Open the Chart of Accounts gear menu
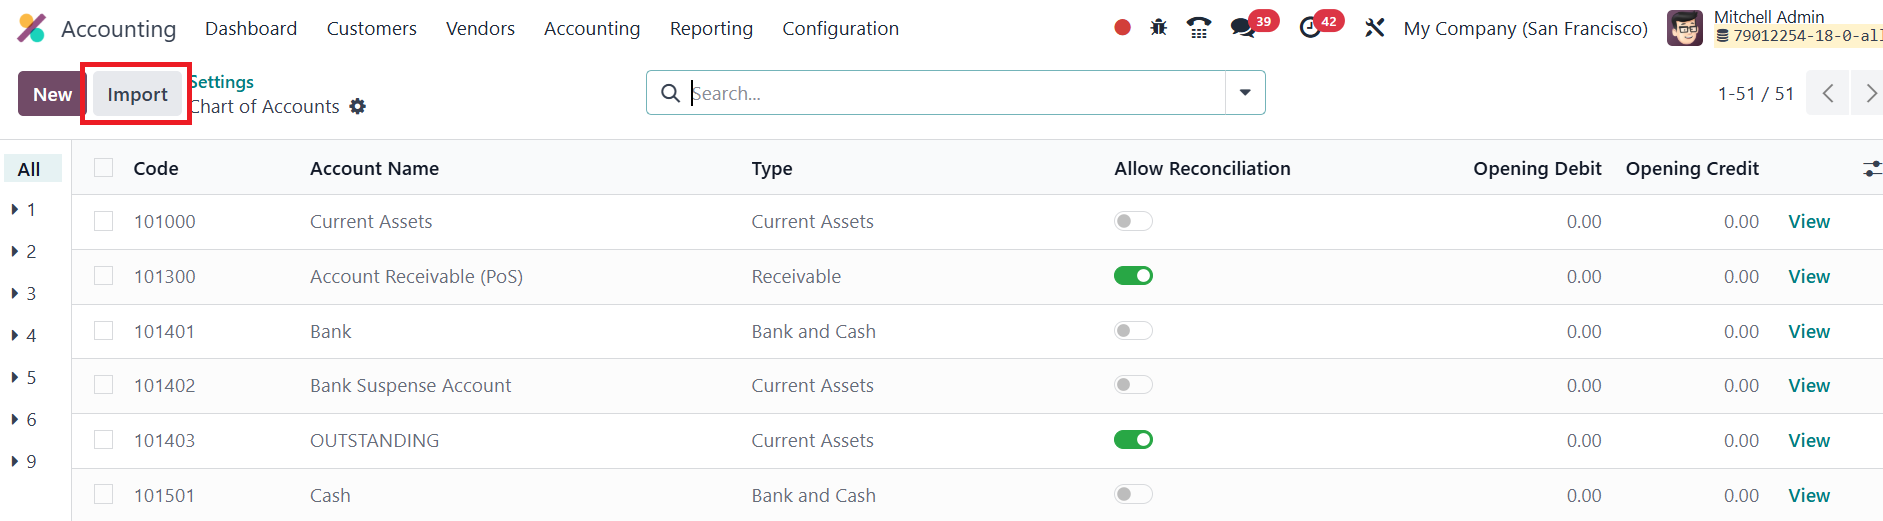This screenshot has height=521, width=1883. pos(358,107)
